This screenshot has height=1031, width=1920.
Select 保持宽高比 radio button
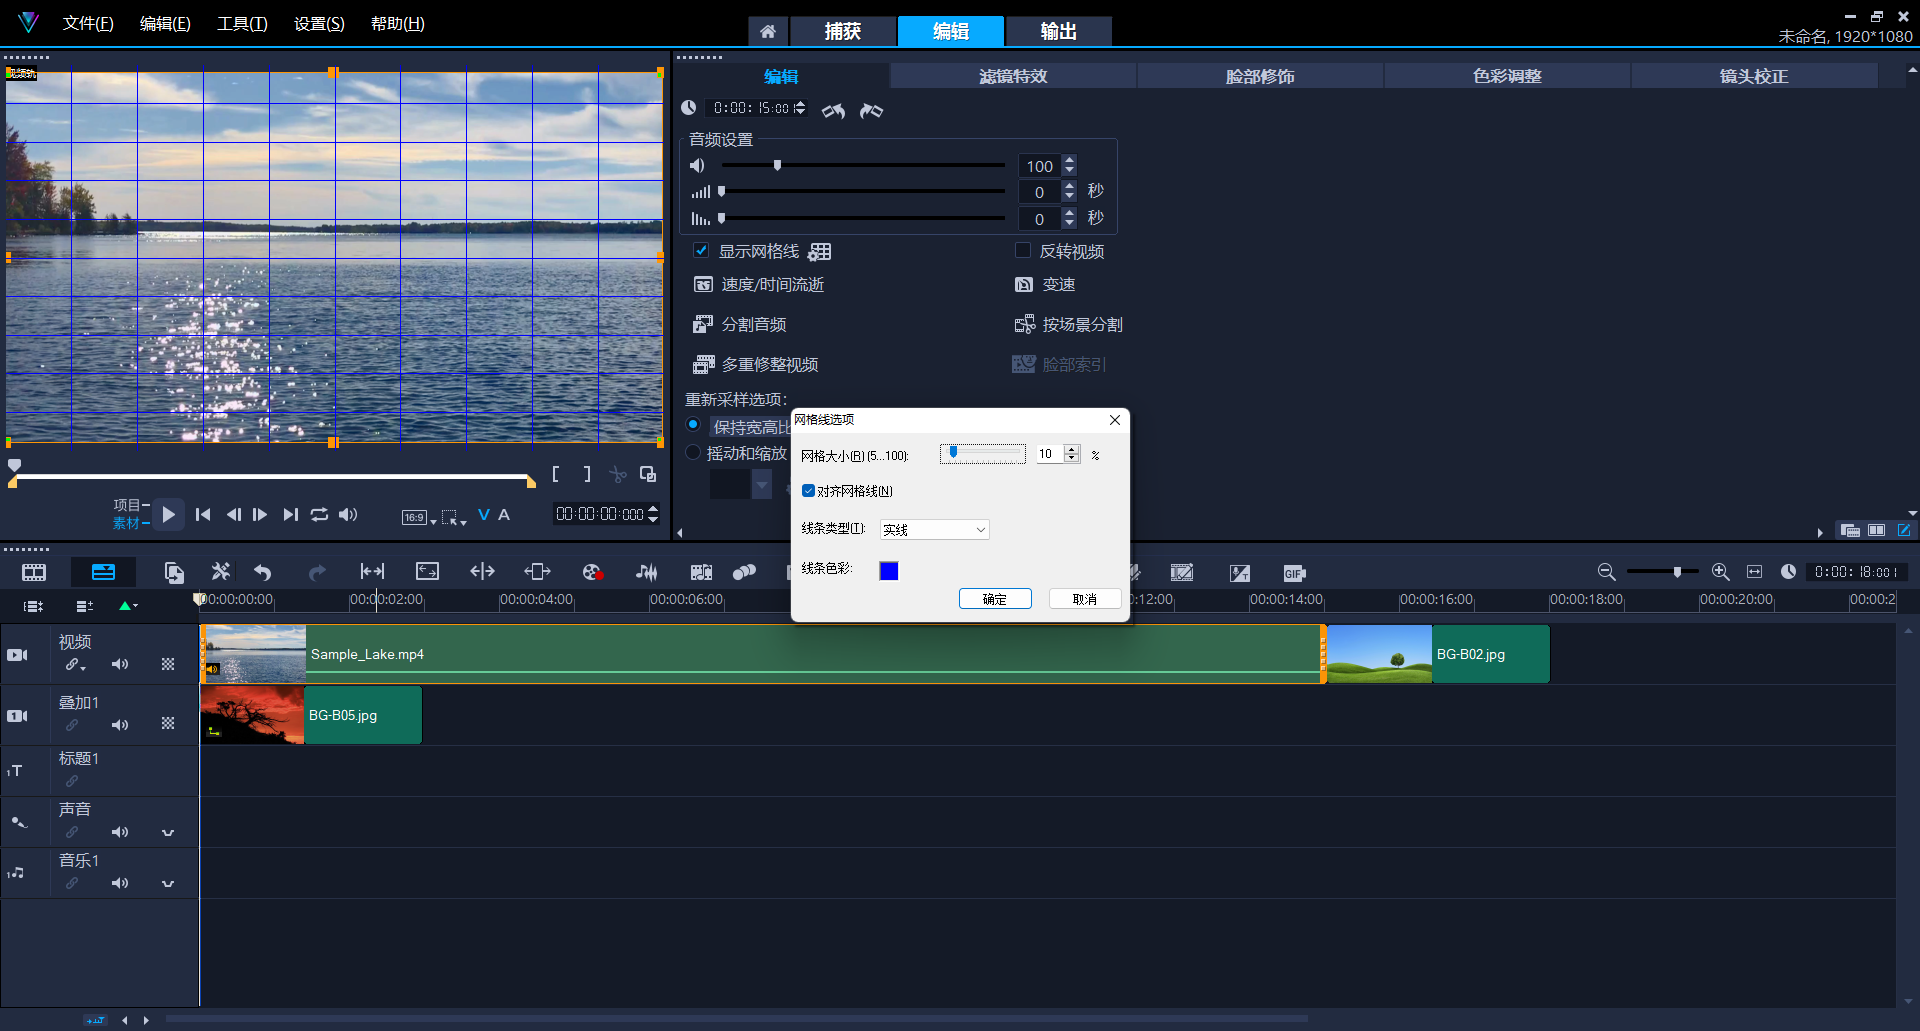pyautogui.click(x=693, y=425)
